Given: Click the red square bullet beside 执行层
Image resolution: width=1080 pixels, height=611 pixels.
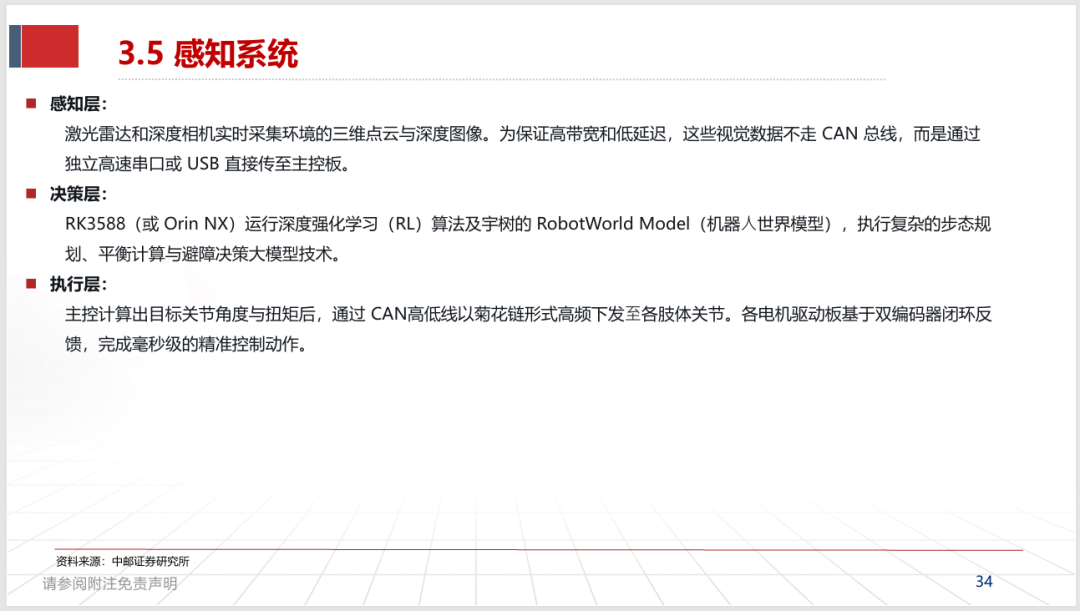Looking at the screenshot, I should (x=31, y=284).
